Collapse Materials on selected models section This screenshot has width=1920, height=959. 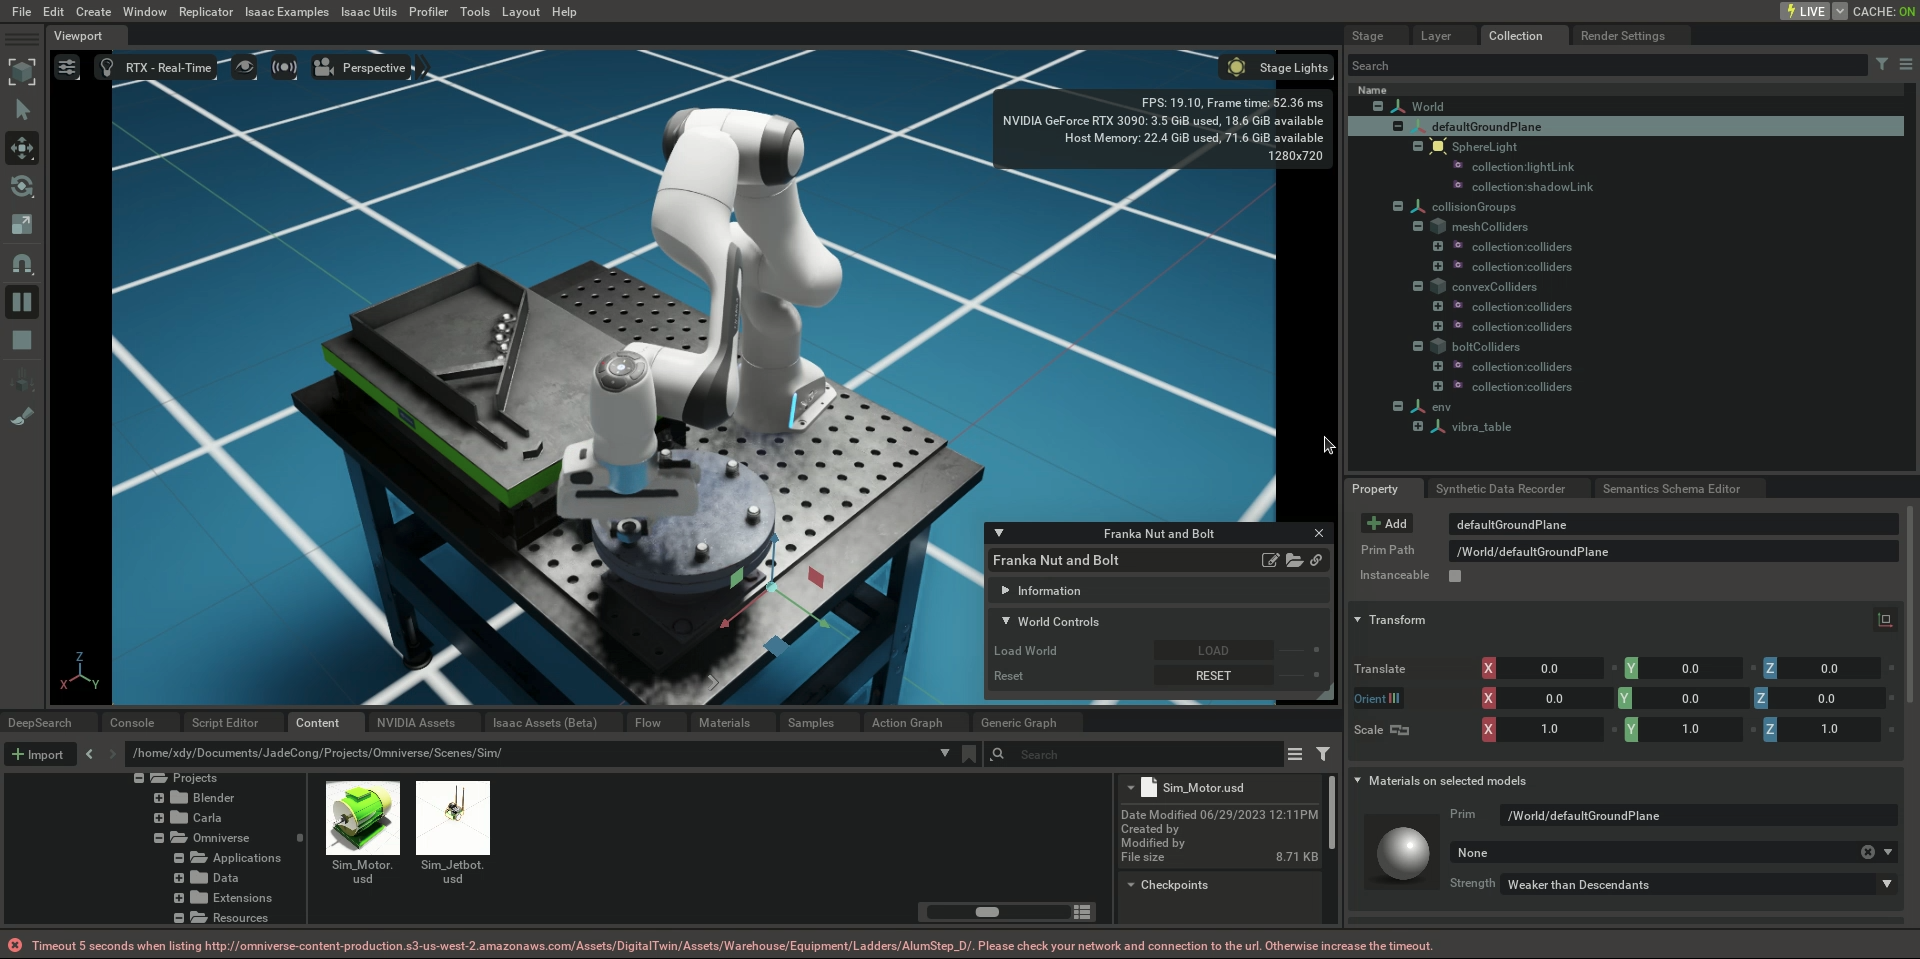coord(1358,781)
